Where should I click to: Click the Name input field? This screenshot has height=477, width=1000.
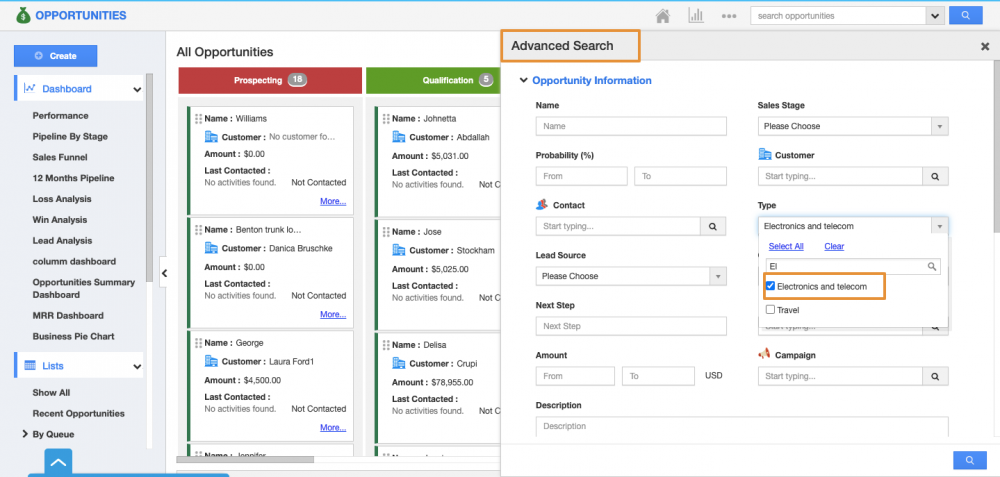coord(631,126)
